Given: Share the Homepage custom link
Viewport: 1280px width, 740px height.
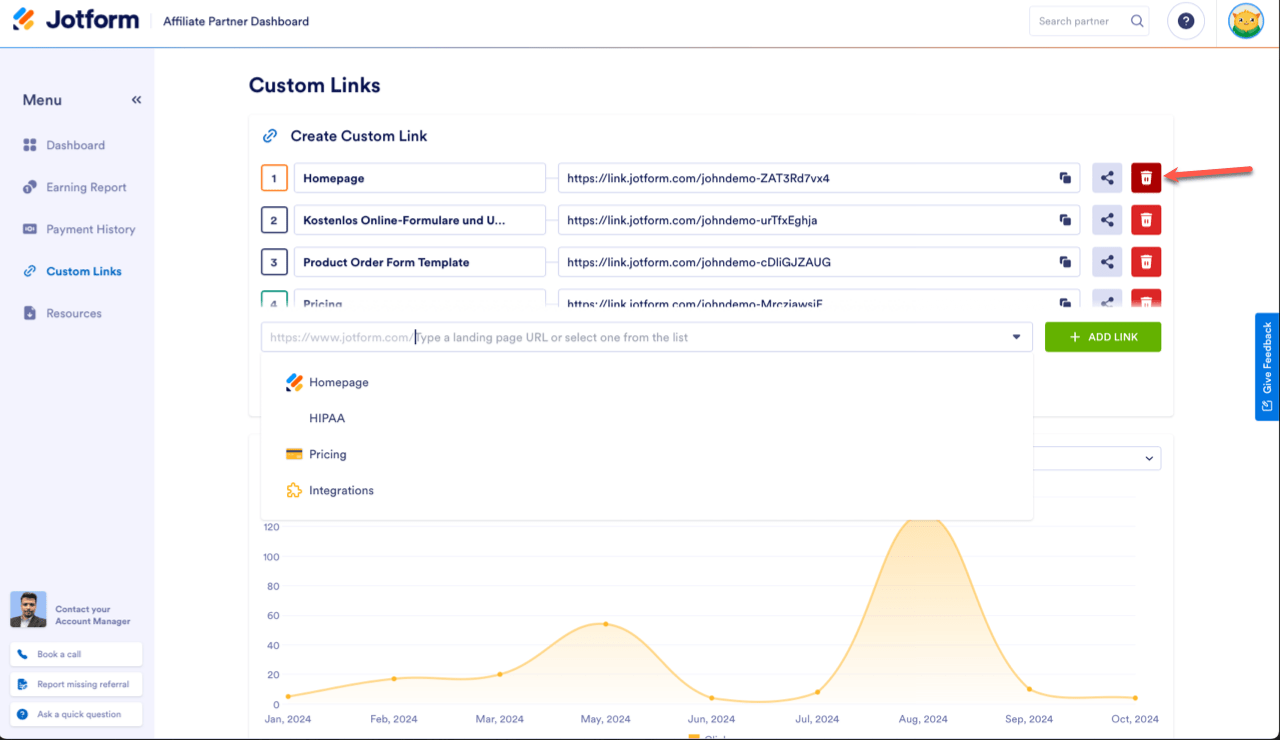Looking at the screenshot, I should [1107, 178].
